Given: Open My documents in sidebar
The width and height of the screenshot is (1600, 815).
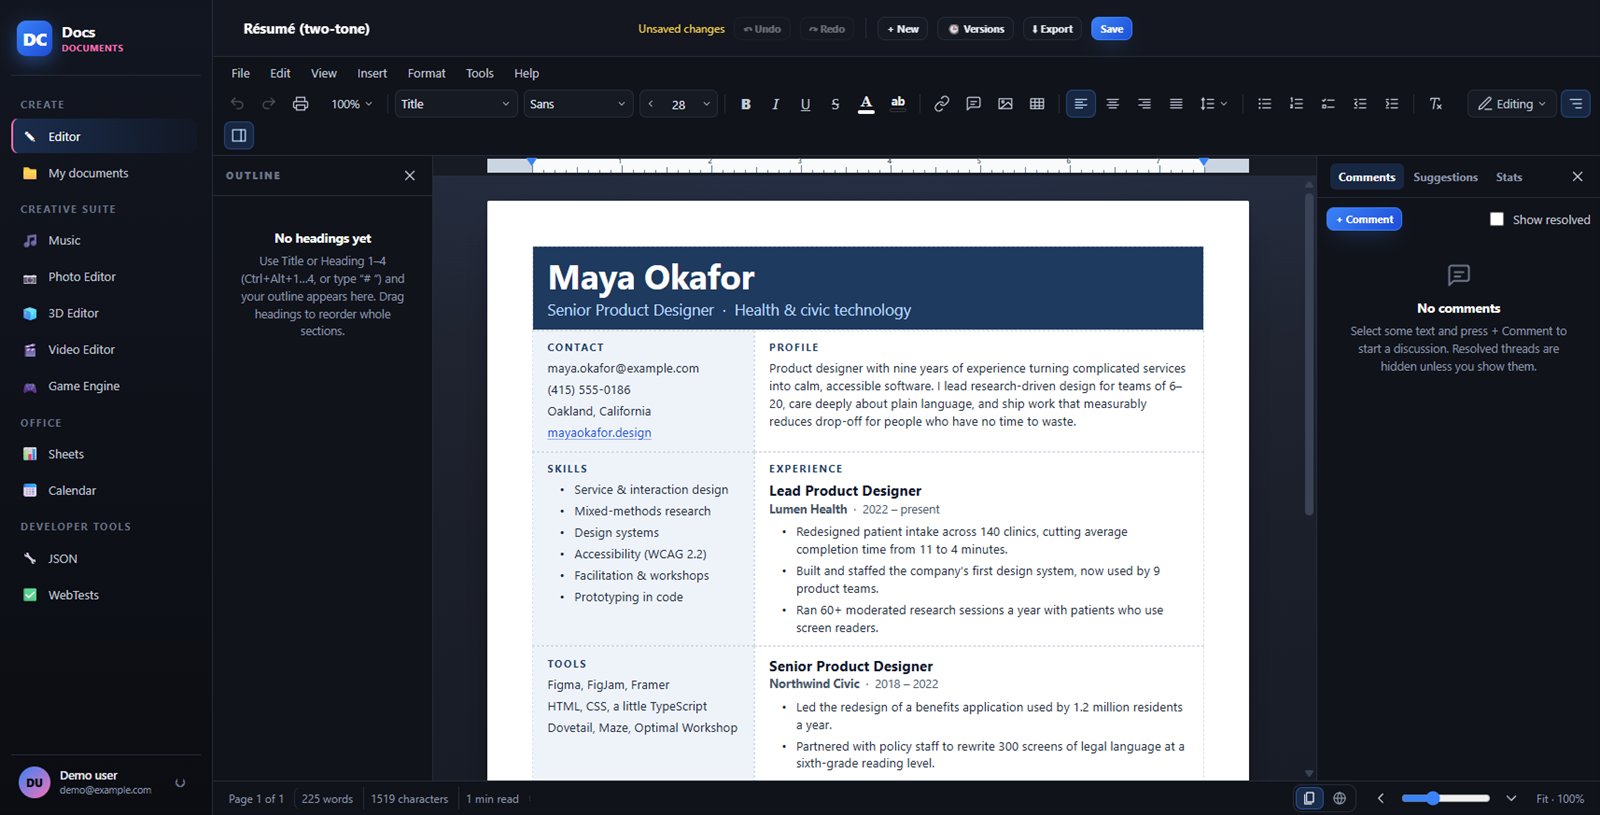Looking at the screenshot, I should 105,173.
